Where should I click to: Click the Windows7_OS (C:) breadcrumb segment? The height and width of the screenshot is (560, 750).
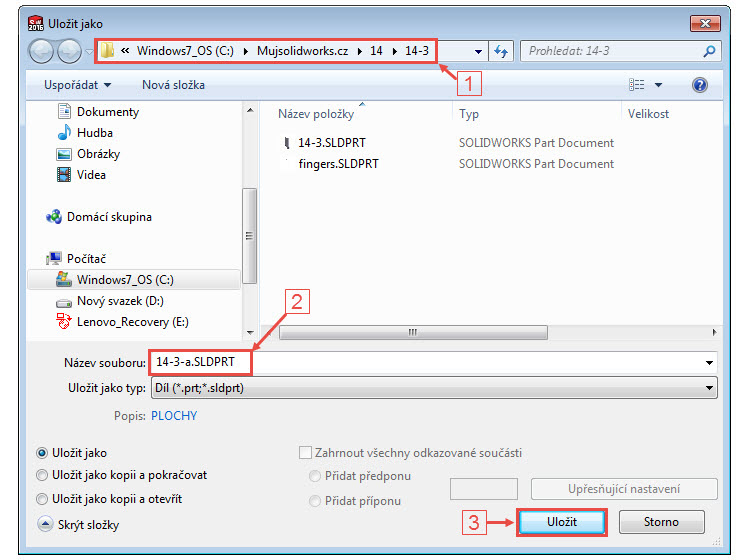pos(185,51)
